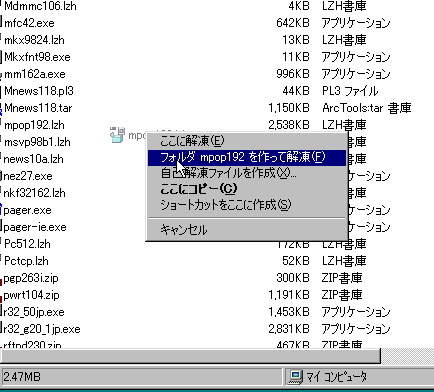Click the horizontal scrollbar thumb

tap(190, 356)
